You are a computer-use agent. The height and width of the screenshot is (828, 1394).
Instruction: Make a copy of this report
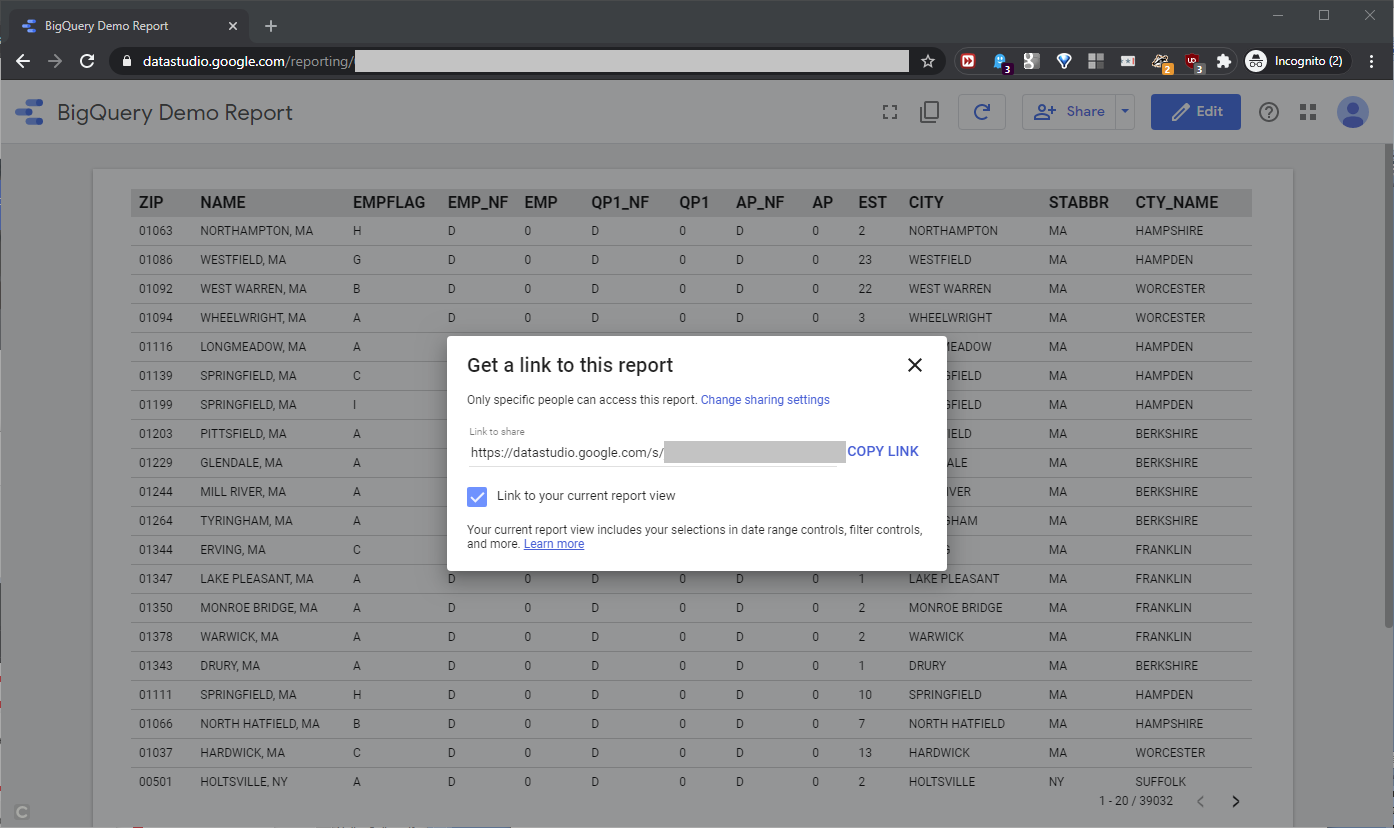click(929, 112)
